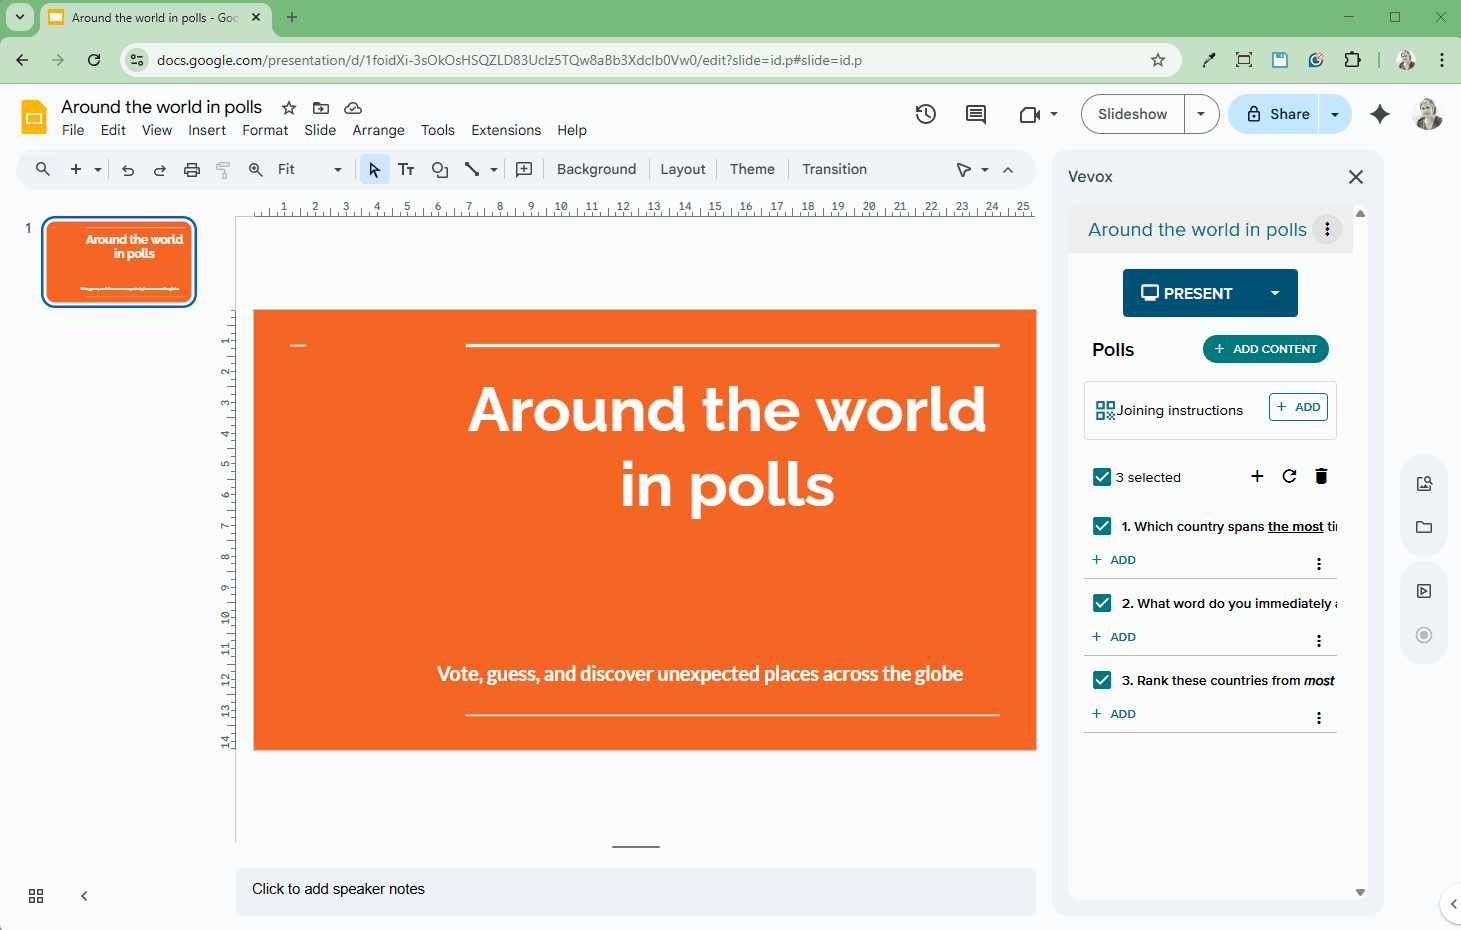Click the ADD CONTENT button

[x=1265, y=349]
